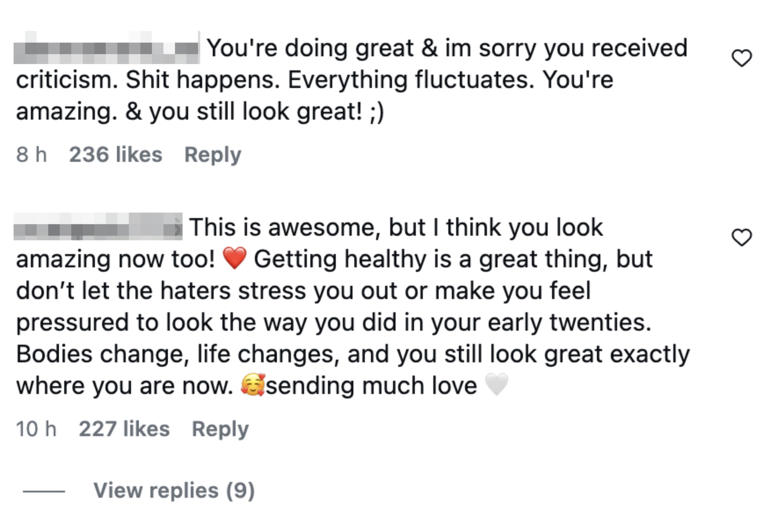The width and height of the screenshot is (768, 511).
Task: Click the "8 h" timestamp
Action: (31, 155)
